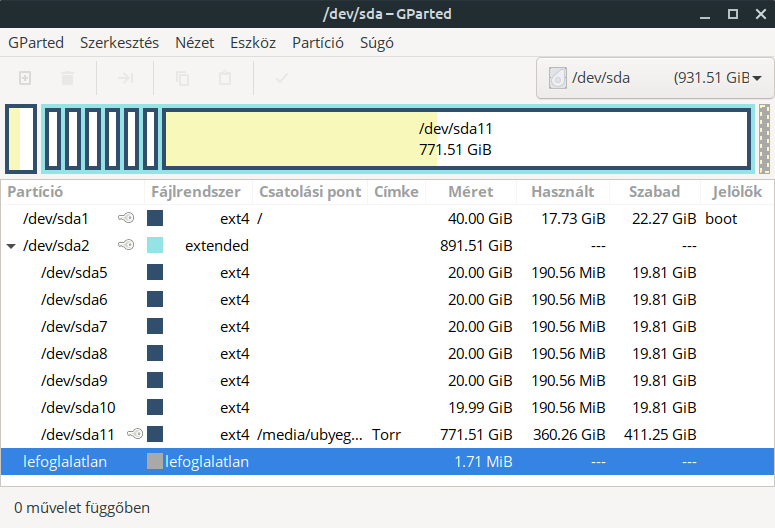Image resolution: width=775 pixels, height=528 pixels.
Task: Maximize the GParted window
Action: point(733,14)
